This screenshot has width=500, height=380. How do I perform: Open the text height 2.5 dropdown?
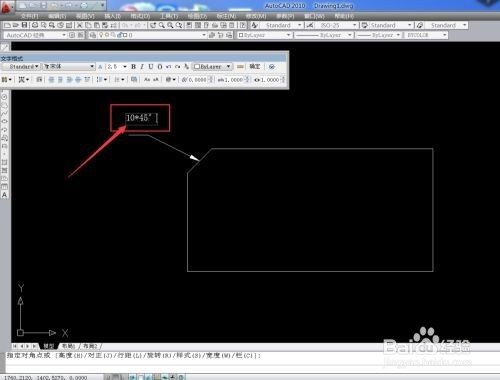[117, 67]
